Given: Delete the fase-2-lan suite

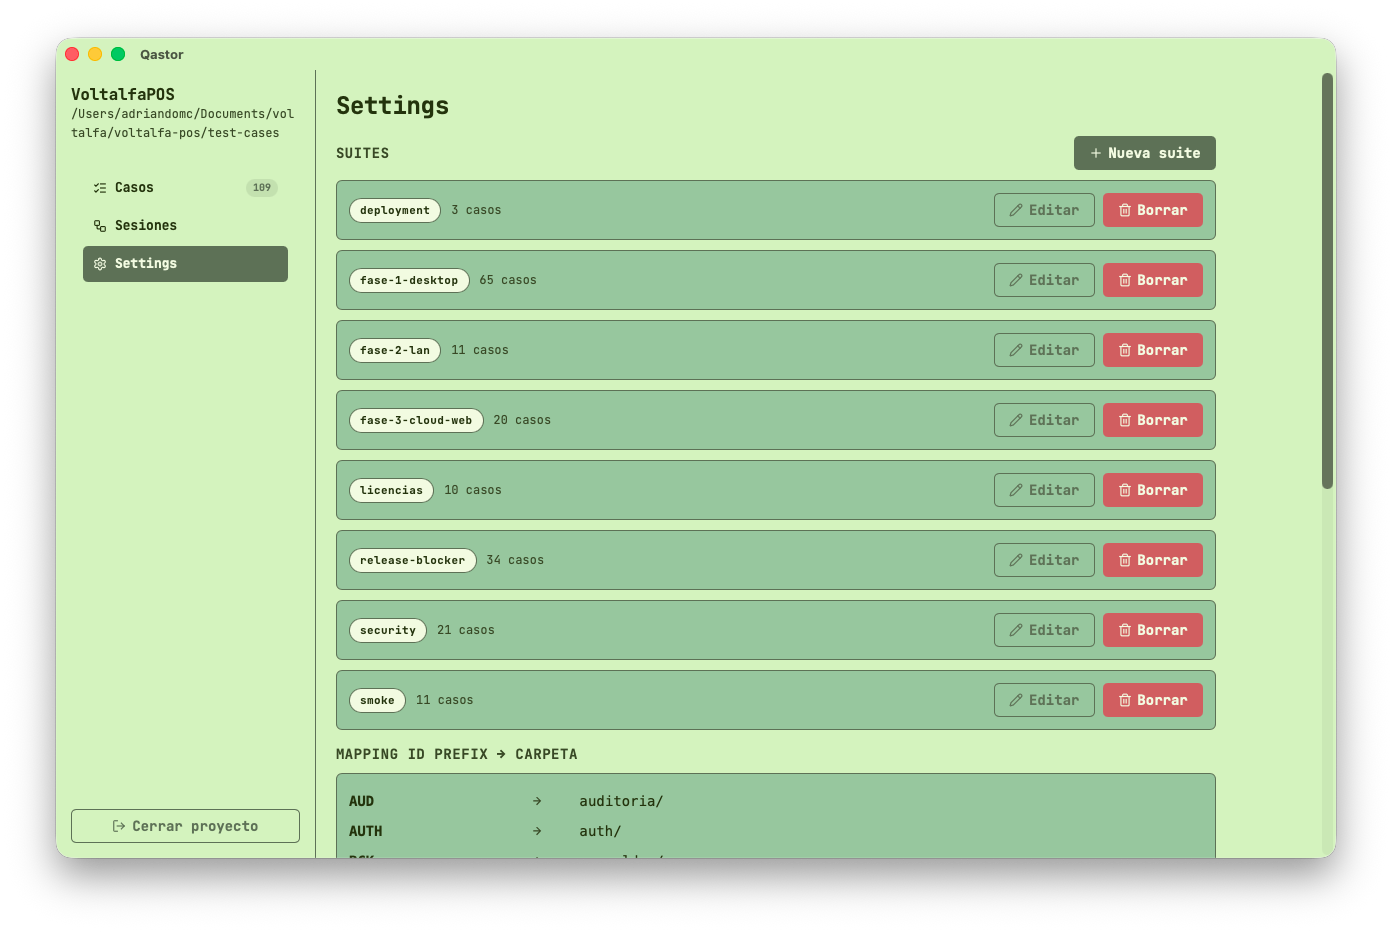Looking at the screenshot, I should coord(1153,350).
